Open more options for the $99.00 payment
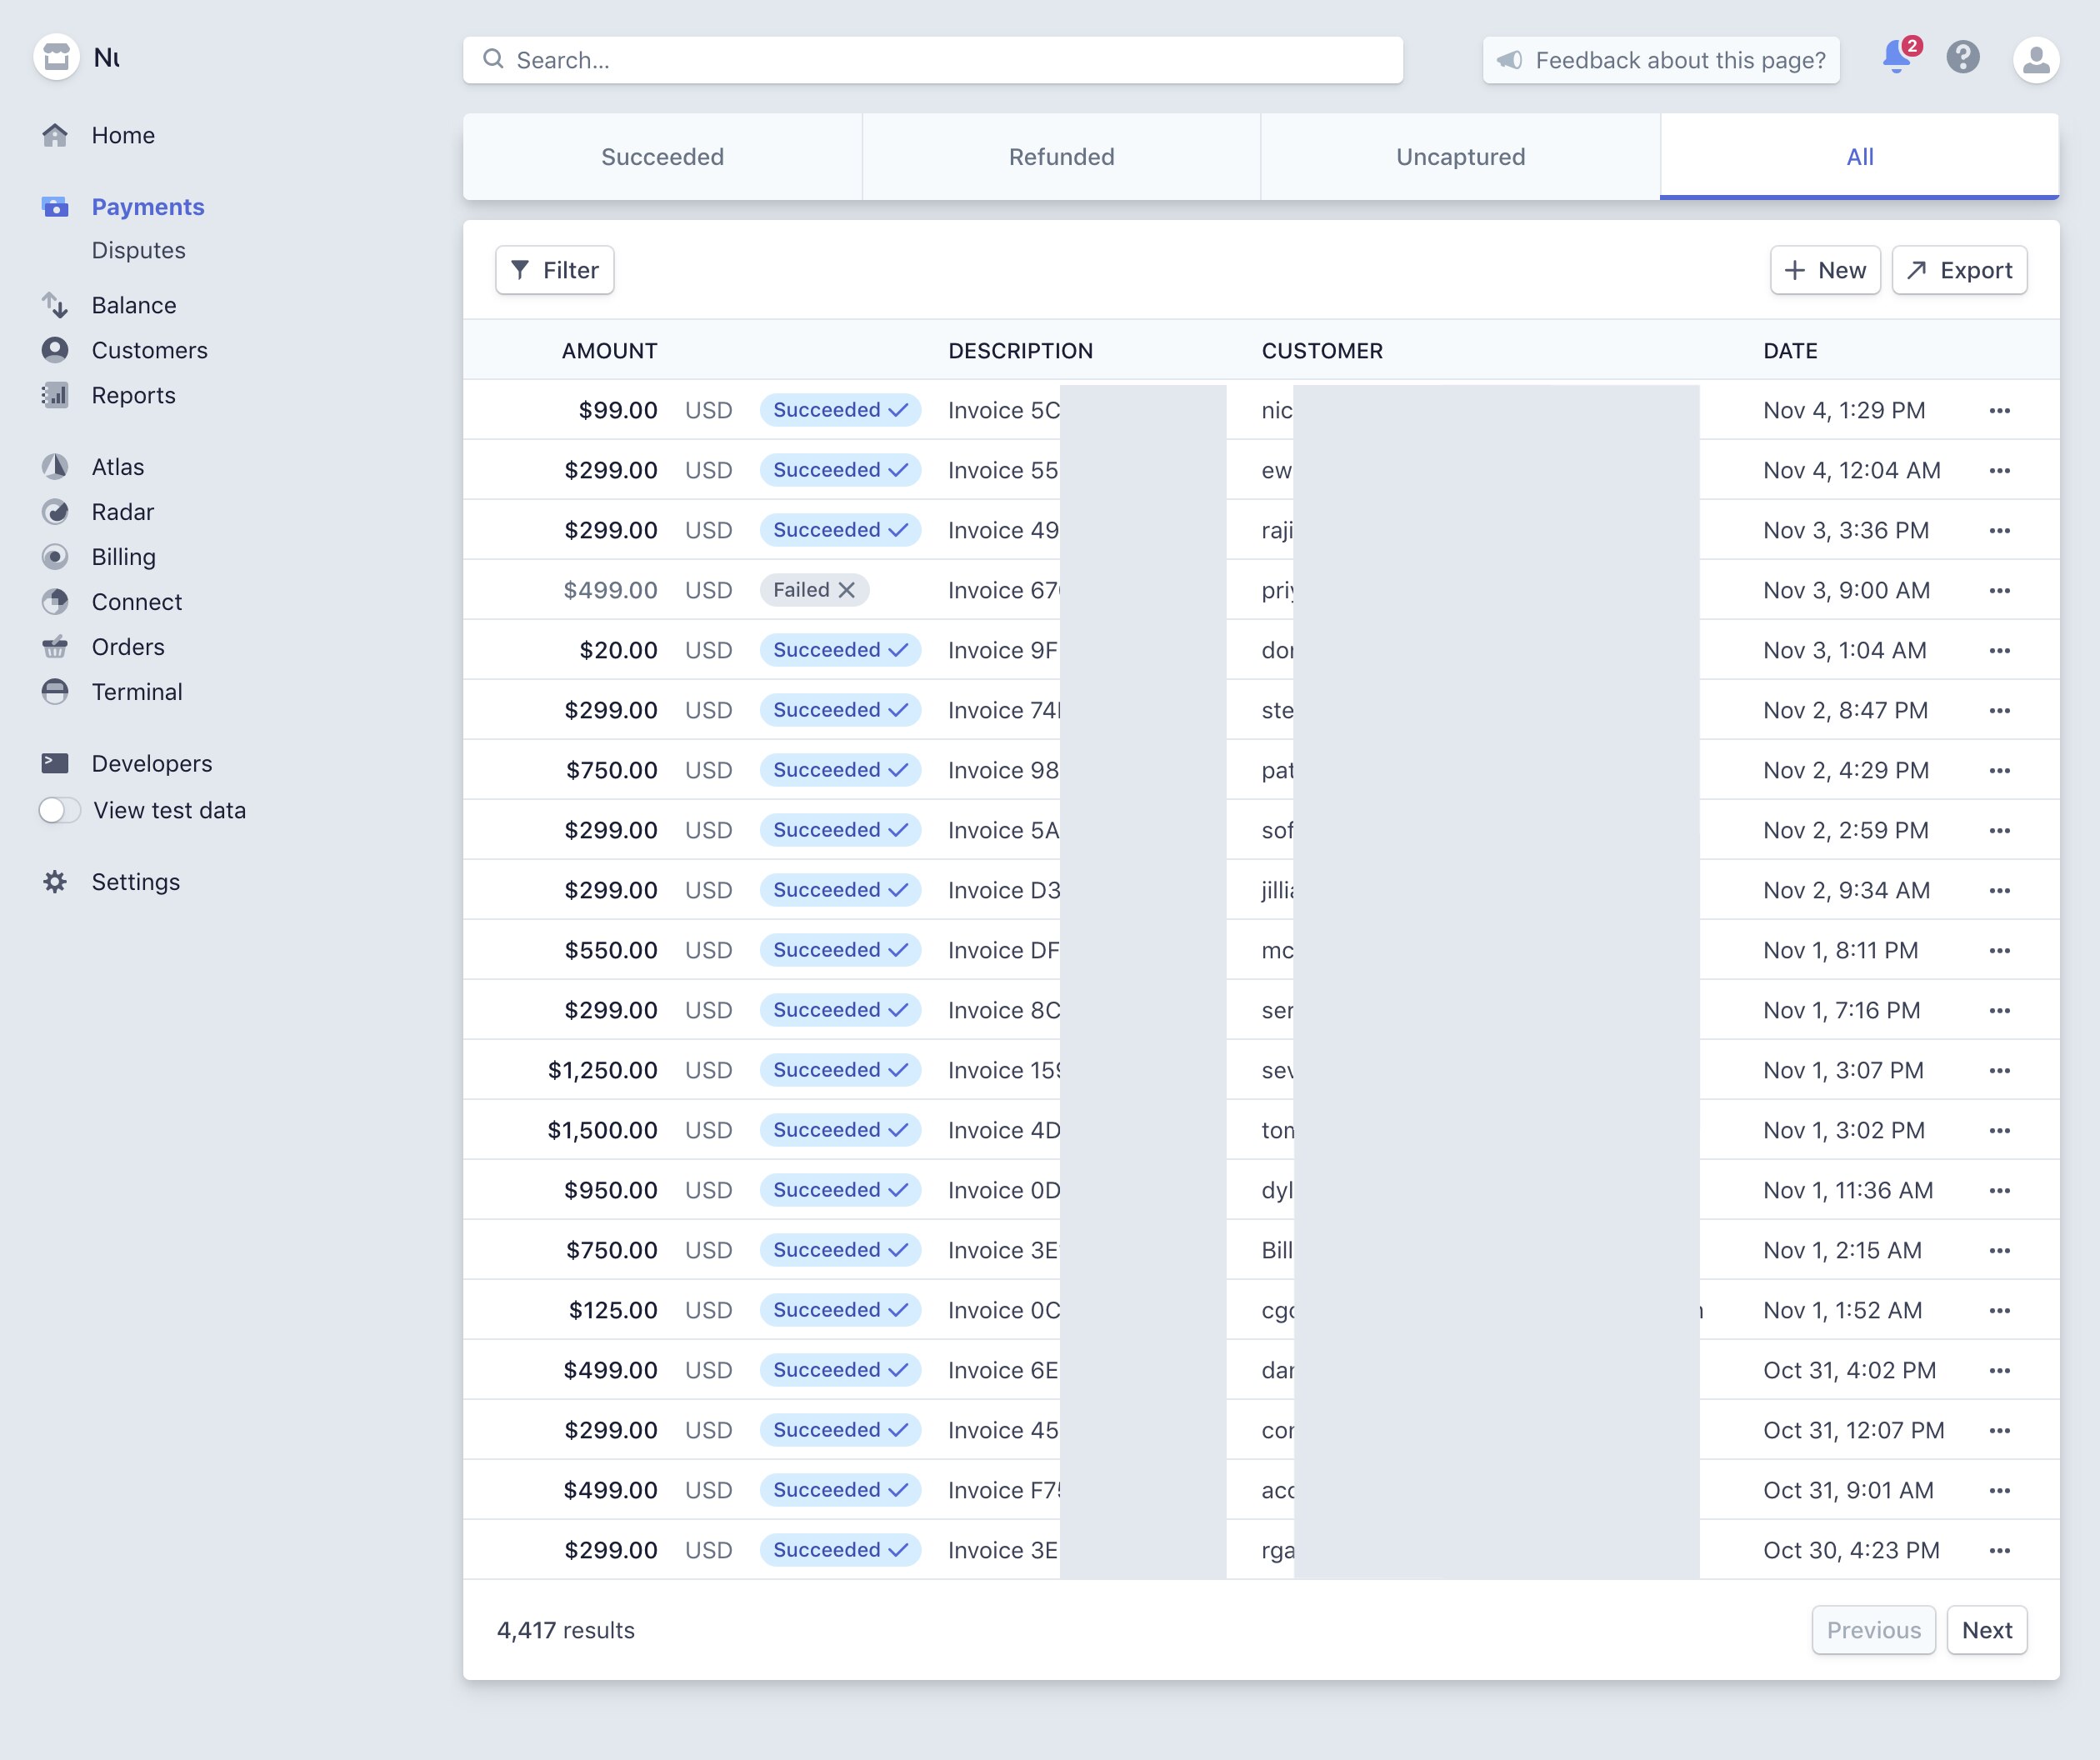The image size is (2100, 1760). coord(1999,410)
